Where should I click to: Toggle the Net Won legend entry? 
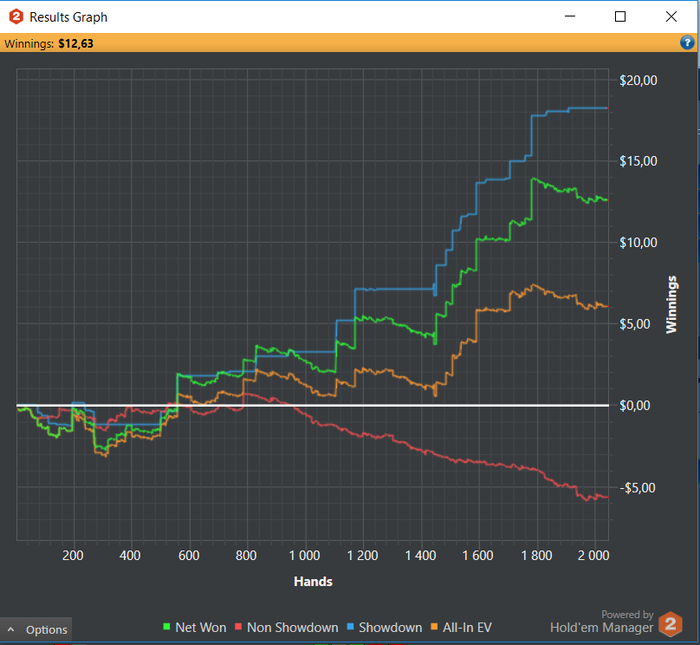pos(195,627)
